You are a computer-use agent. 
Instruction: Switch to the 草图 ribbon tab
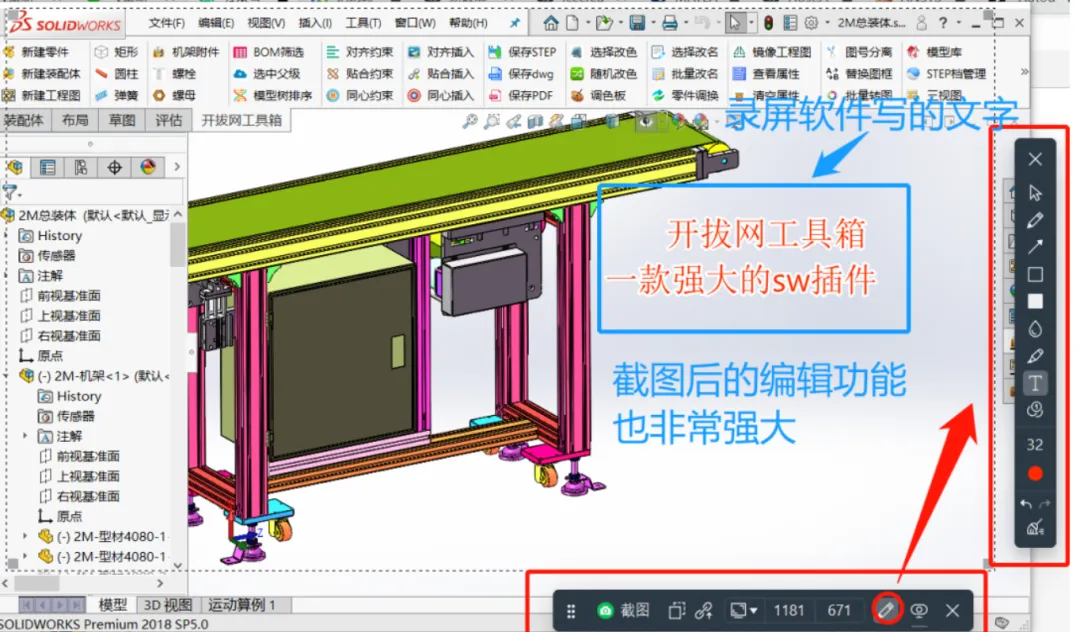[x=122, y=120]
